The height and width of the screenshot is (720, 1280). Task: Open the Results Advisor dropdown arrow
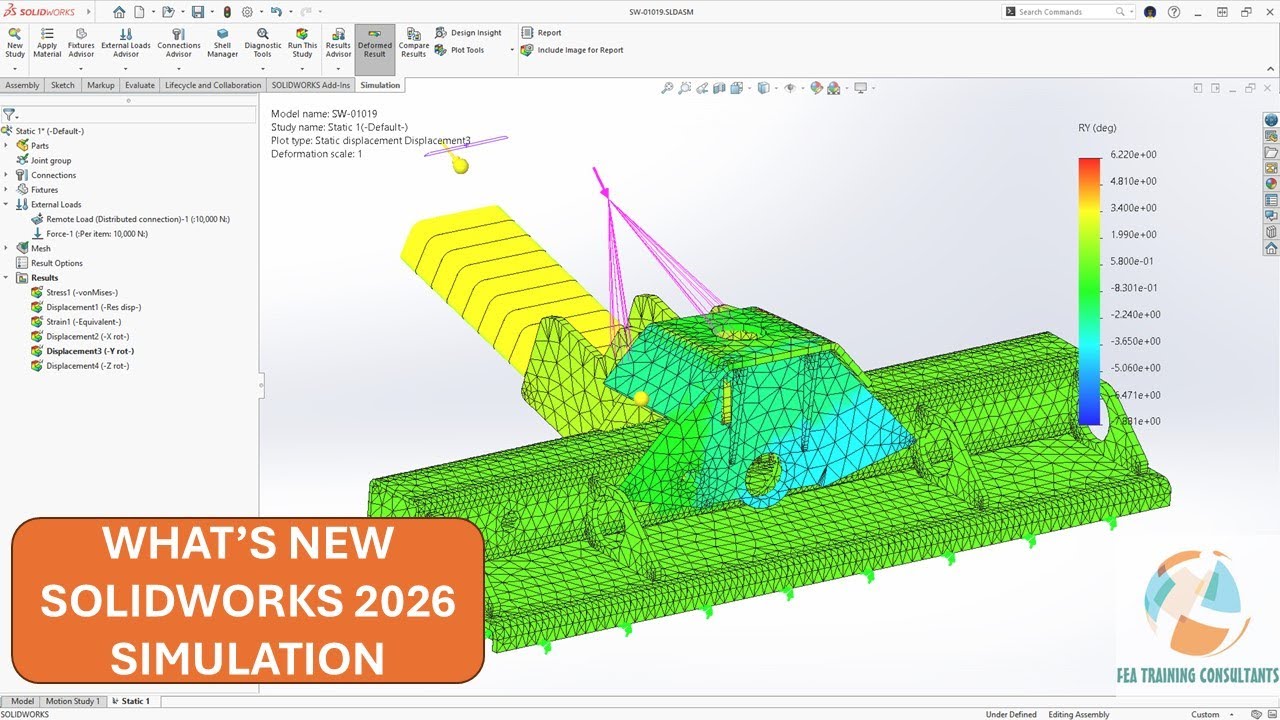coord(338,68)
